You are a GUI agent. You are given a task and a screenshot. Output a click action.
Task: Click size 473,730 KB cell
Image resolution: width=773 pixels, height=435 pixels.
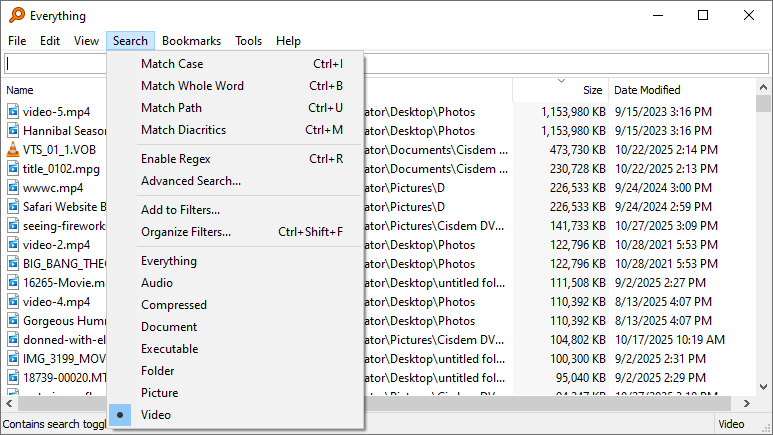[x=577, y=149]
